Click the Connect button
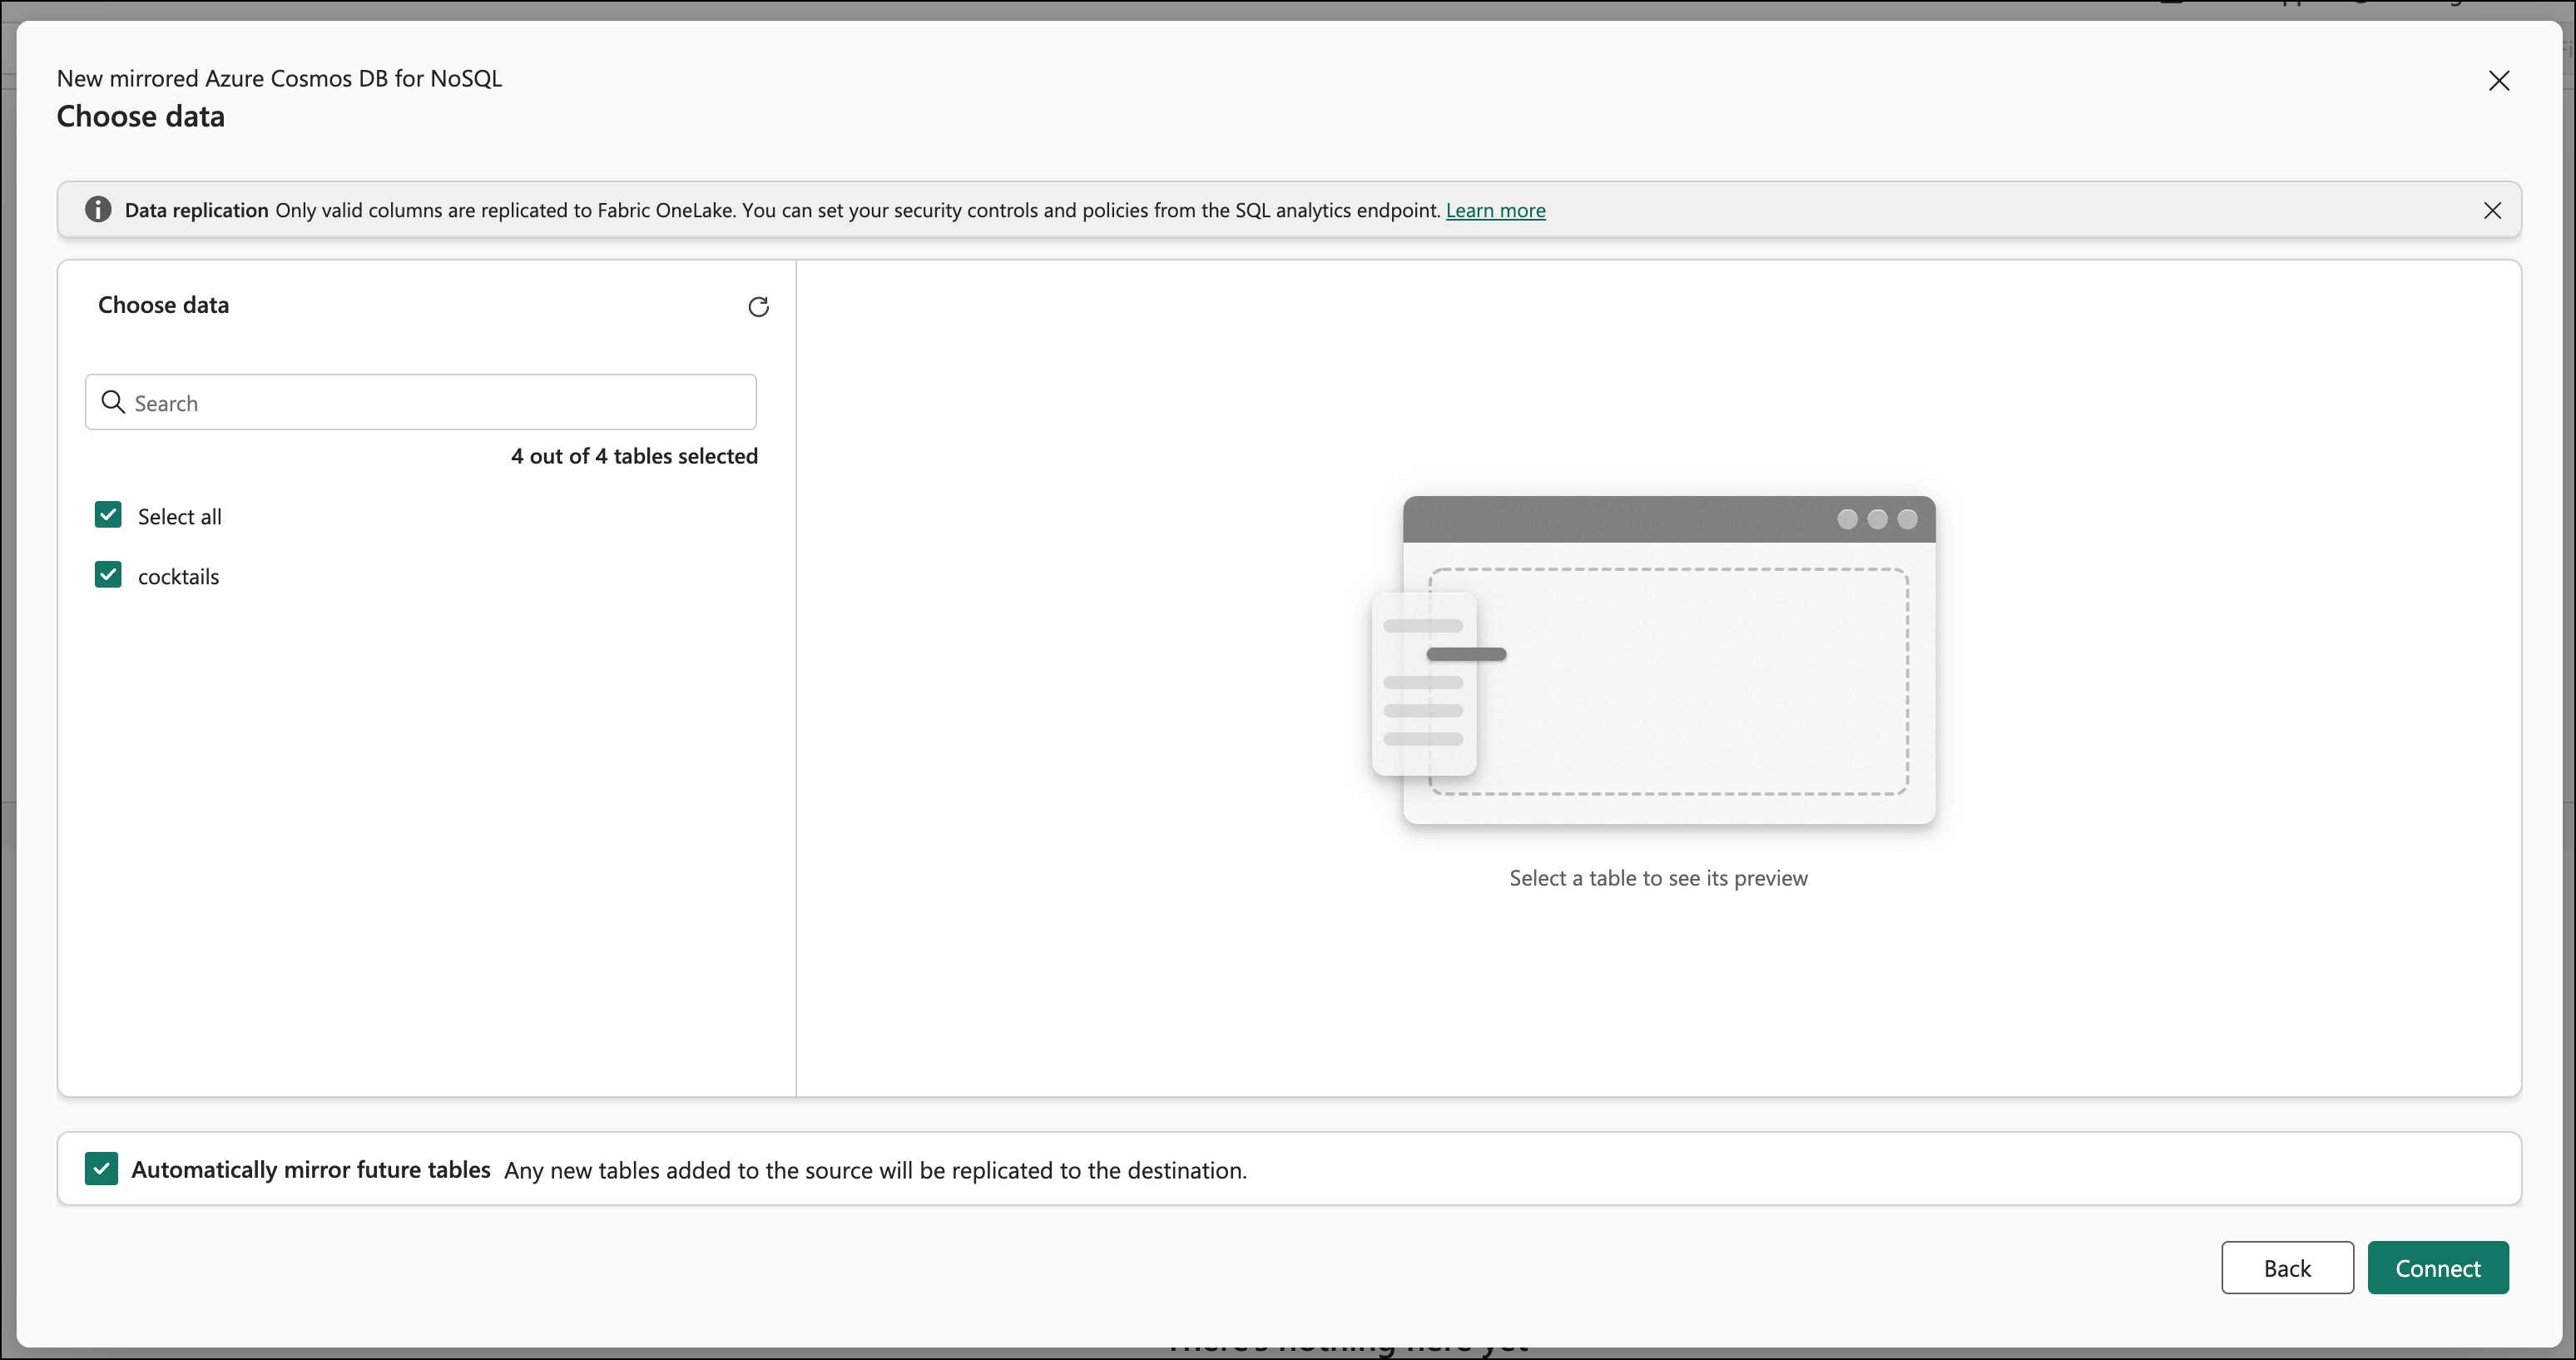 pyautogui.click(x=2437, y=1268)
